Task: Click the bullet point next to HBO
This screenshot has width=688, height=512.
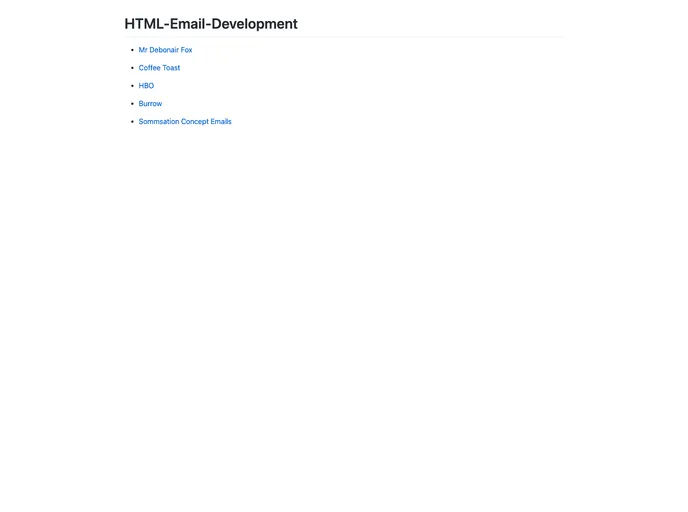Action: click(132, 86)
